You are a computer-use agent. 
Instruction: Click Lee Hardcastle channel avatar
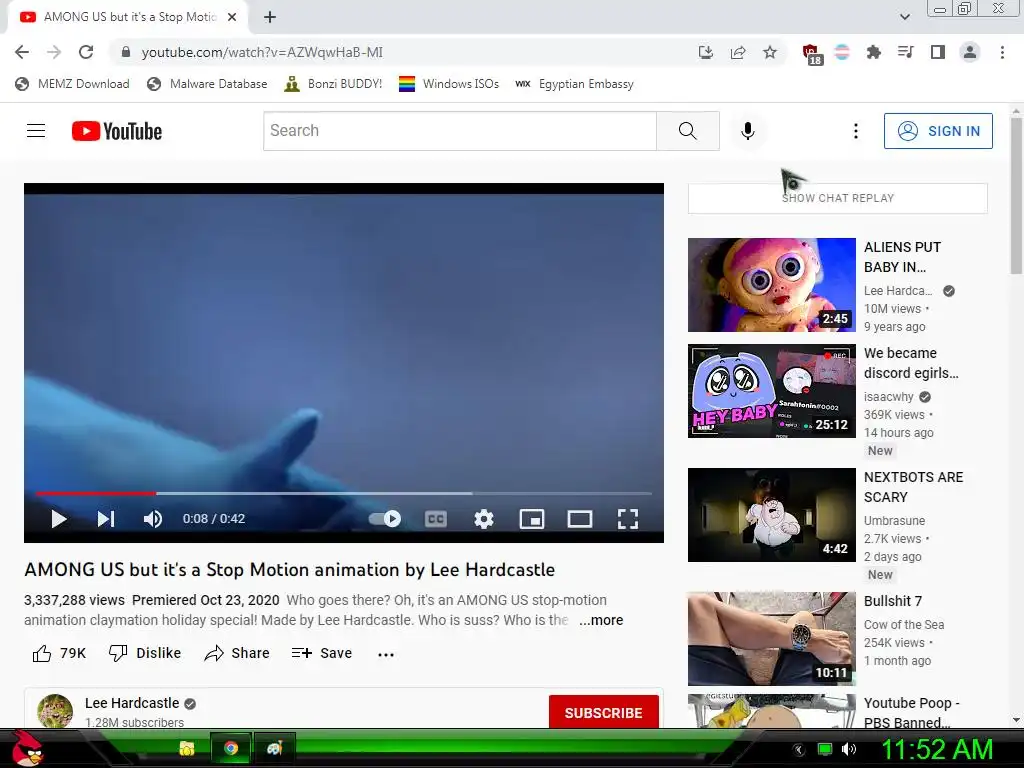pos(55,711)
